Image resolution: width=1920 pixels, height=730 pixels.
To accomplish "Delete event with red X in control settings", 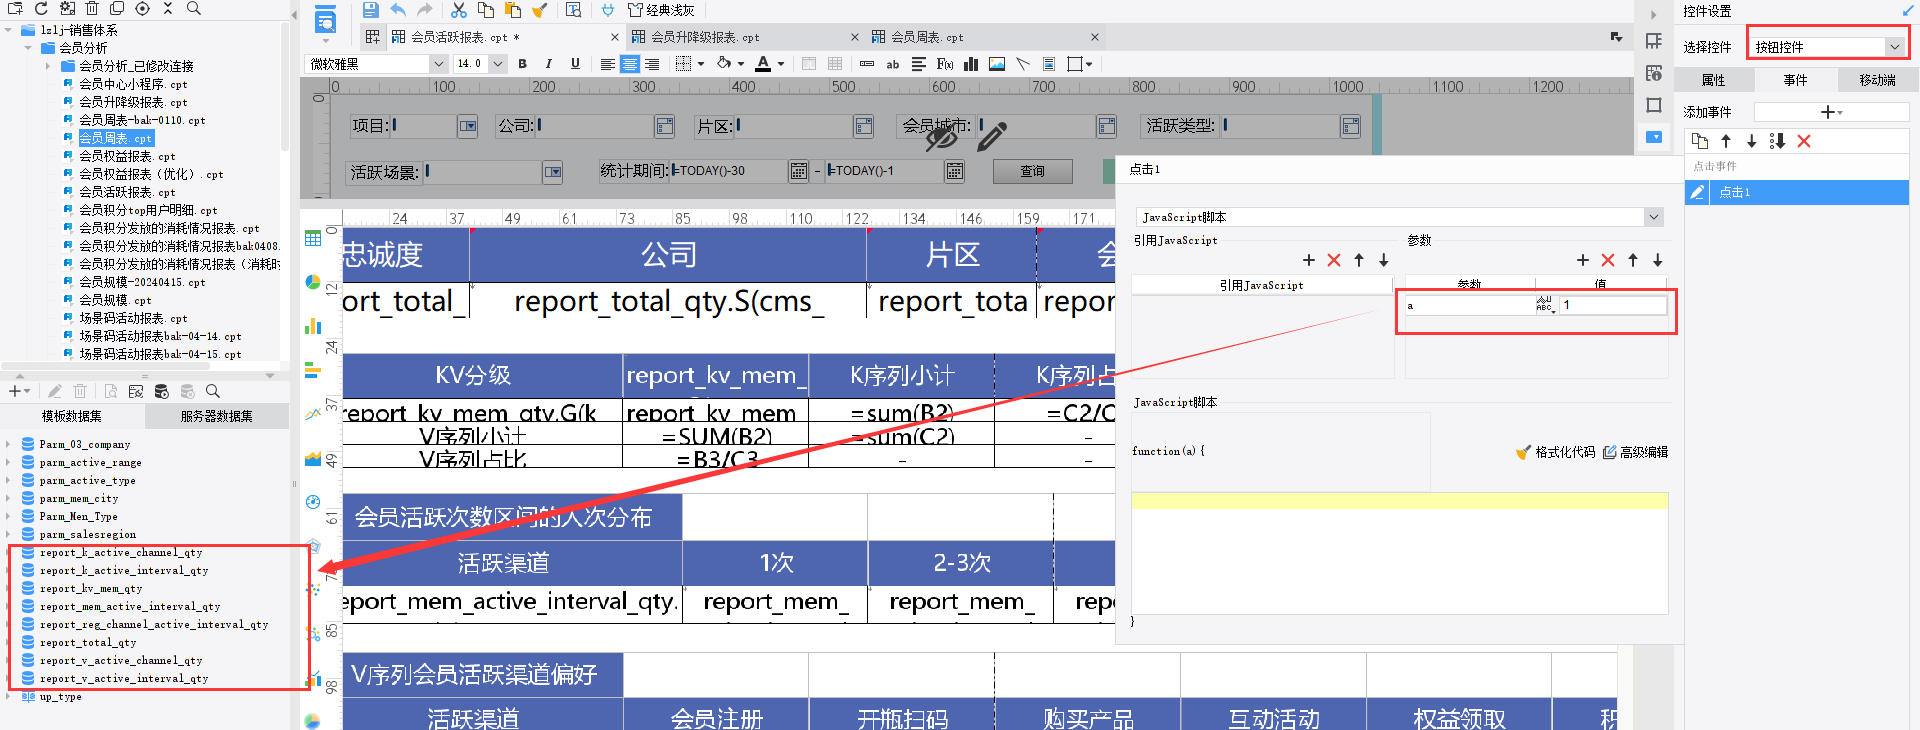I will [1804, 141].
